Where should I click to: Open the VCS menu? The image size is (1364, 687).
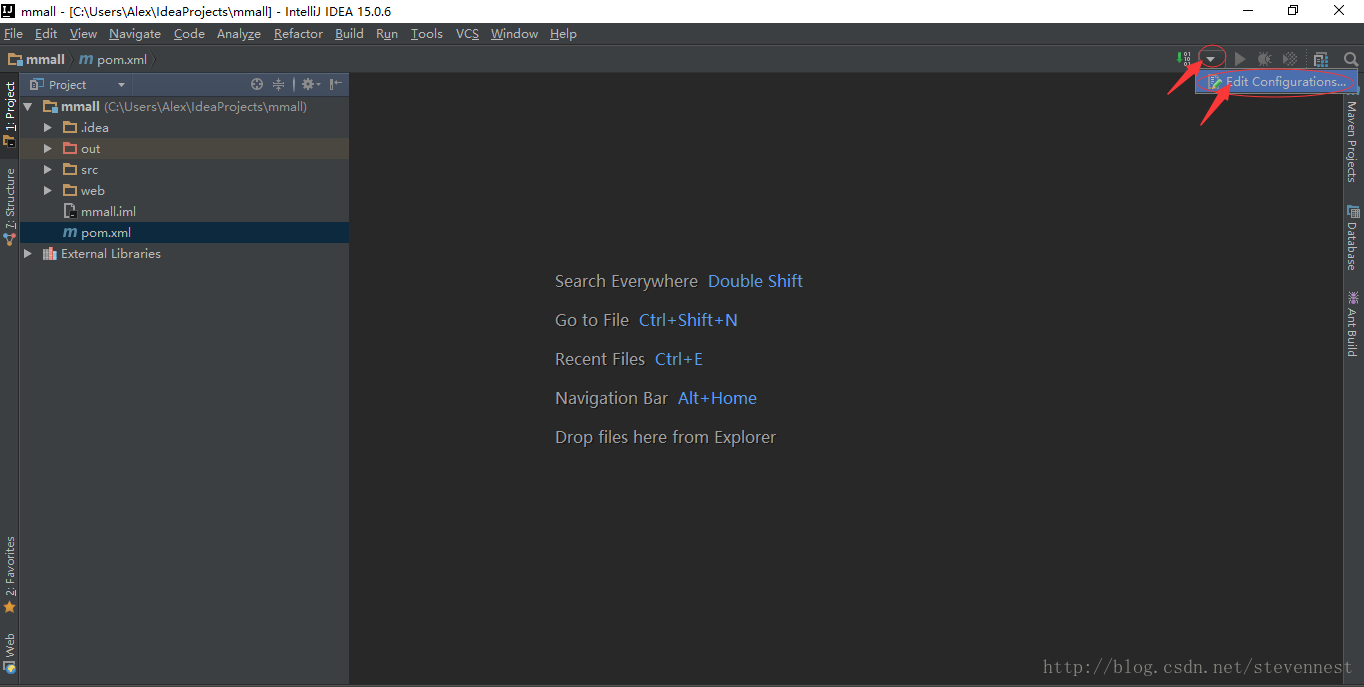[x=467, y=34]
